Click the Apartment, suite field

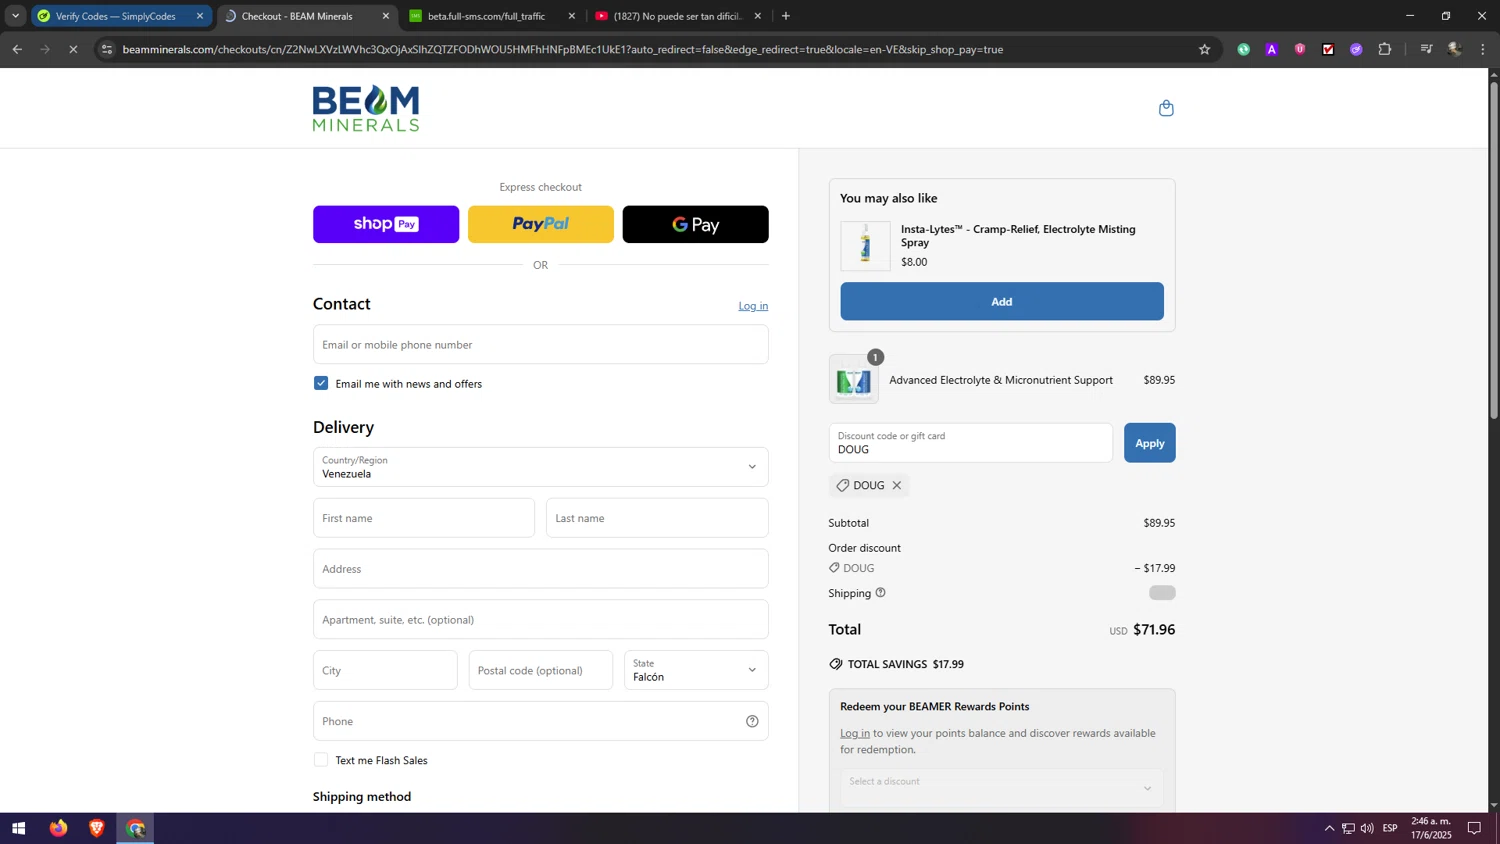point(541,619)
